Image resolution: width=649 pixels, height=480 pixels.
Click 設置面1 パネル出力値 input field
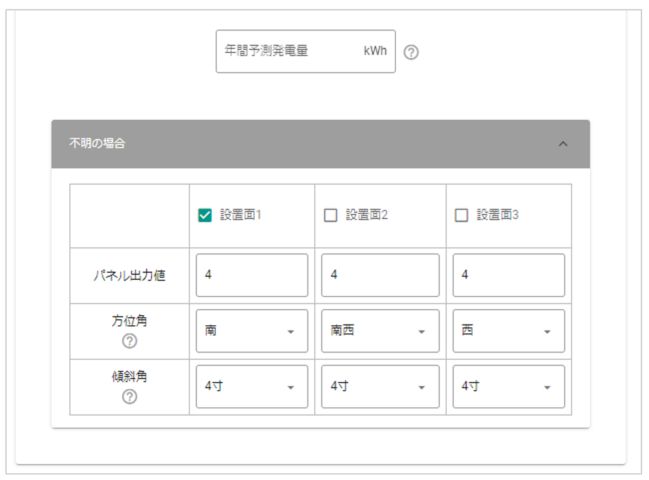click(252, 275)
